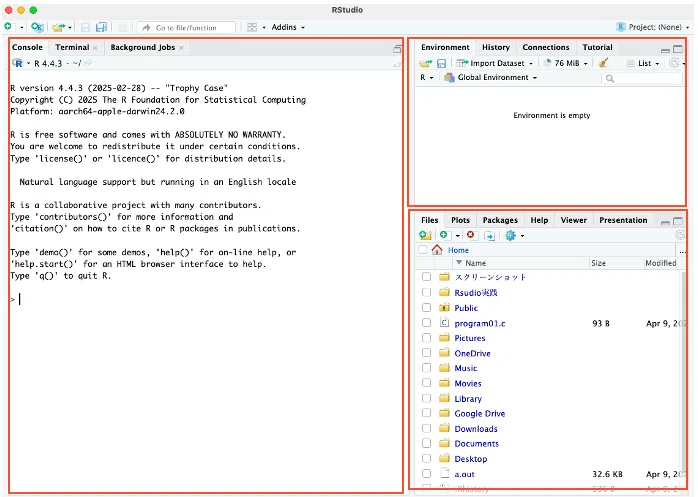Open the List view dropdown
This screenshot has height=497, width=698.
tap(643, 63)
